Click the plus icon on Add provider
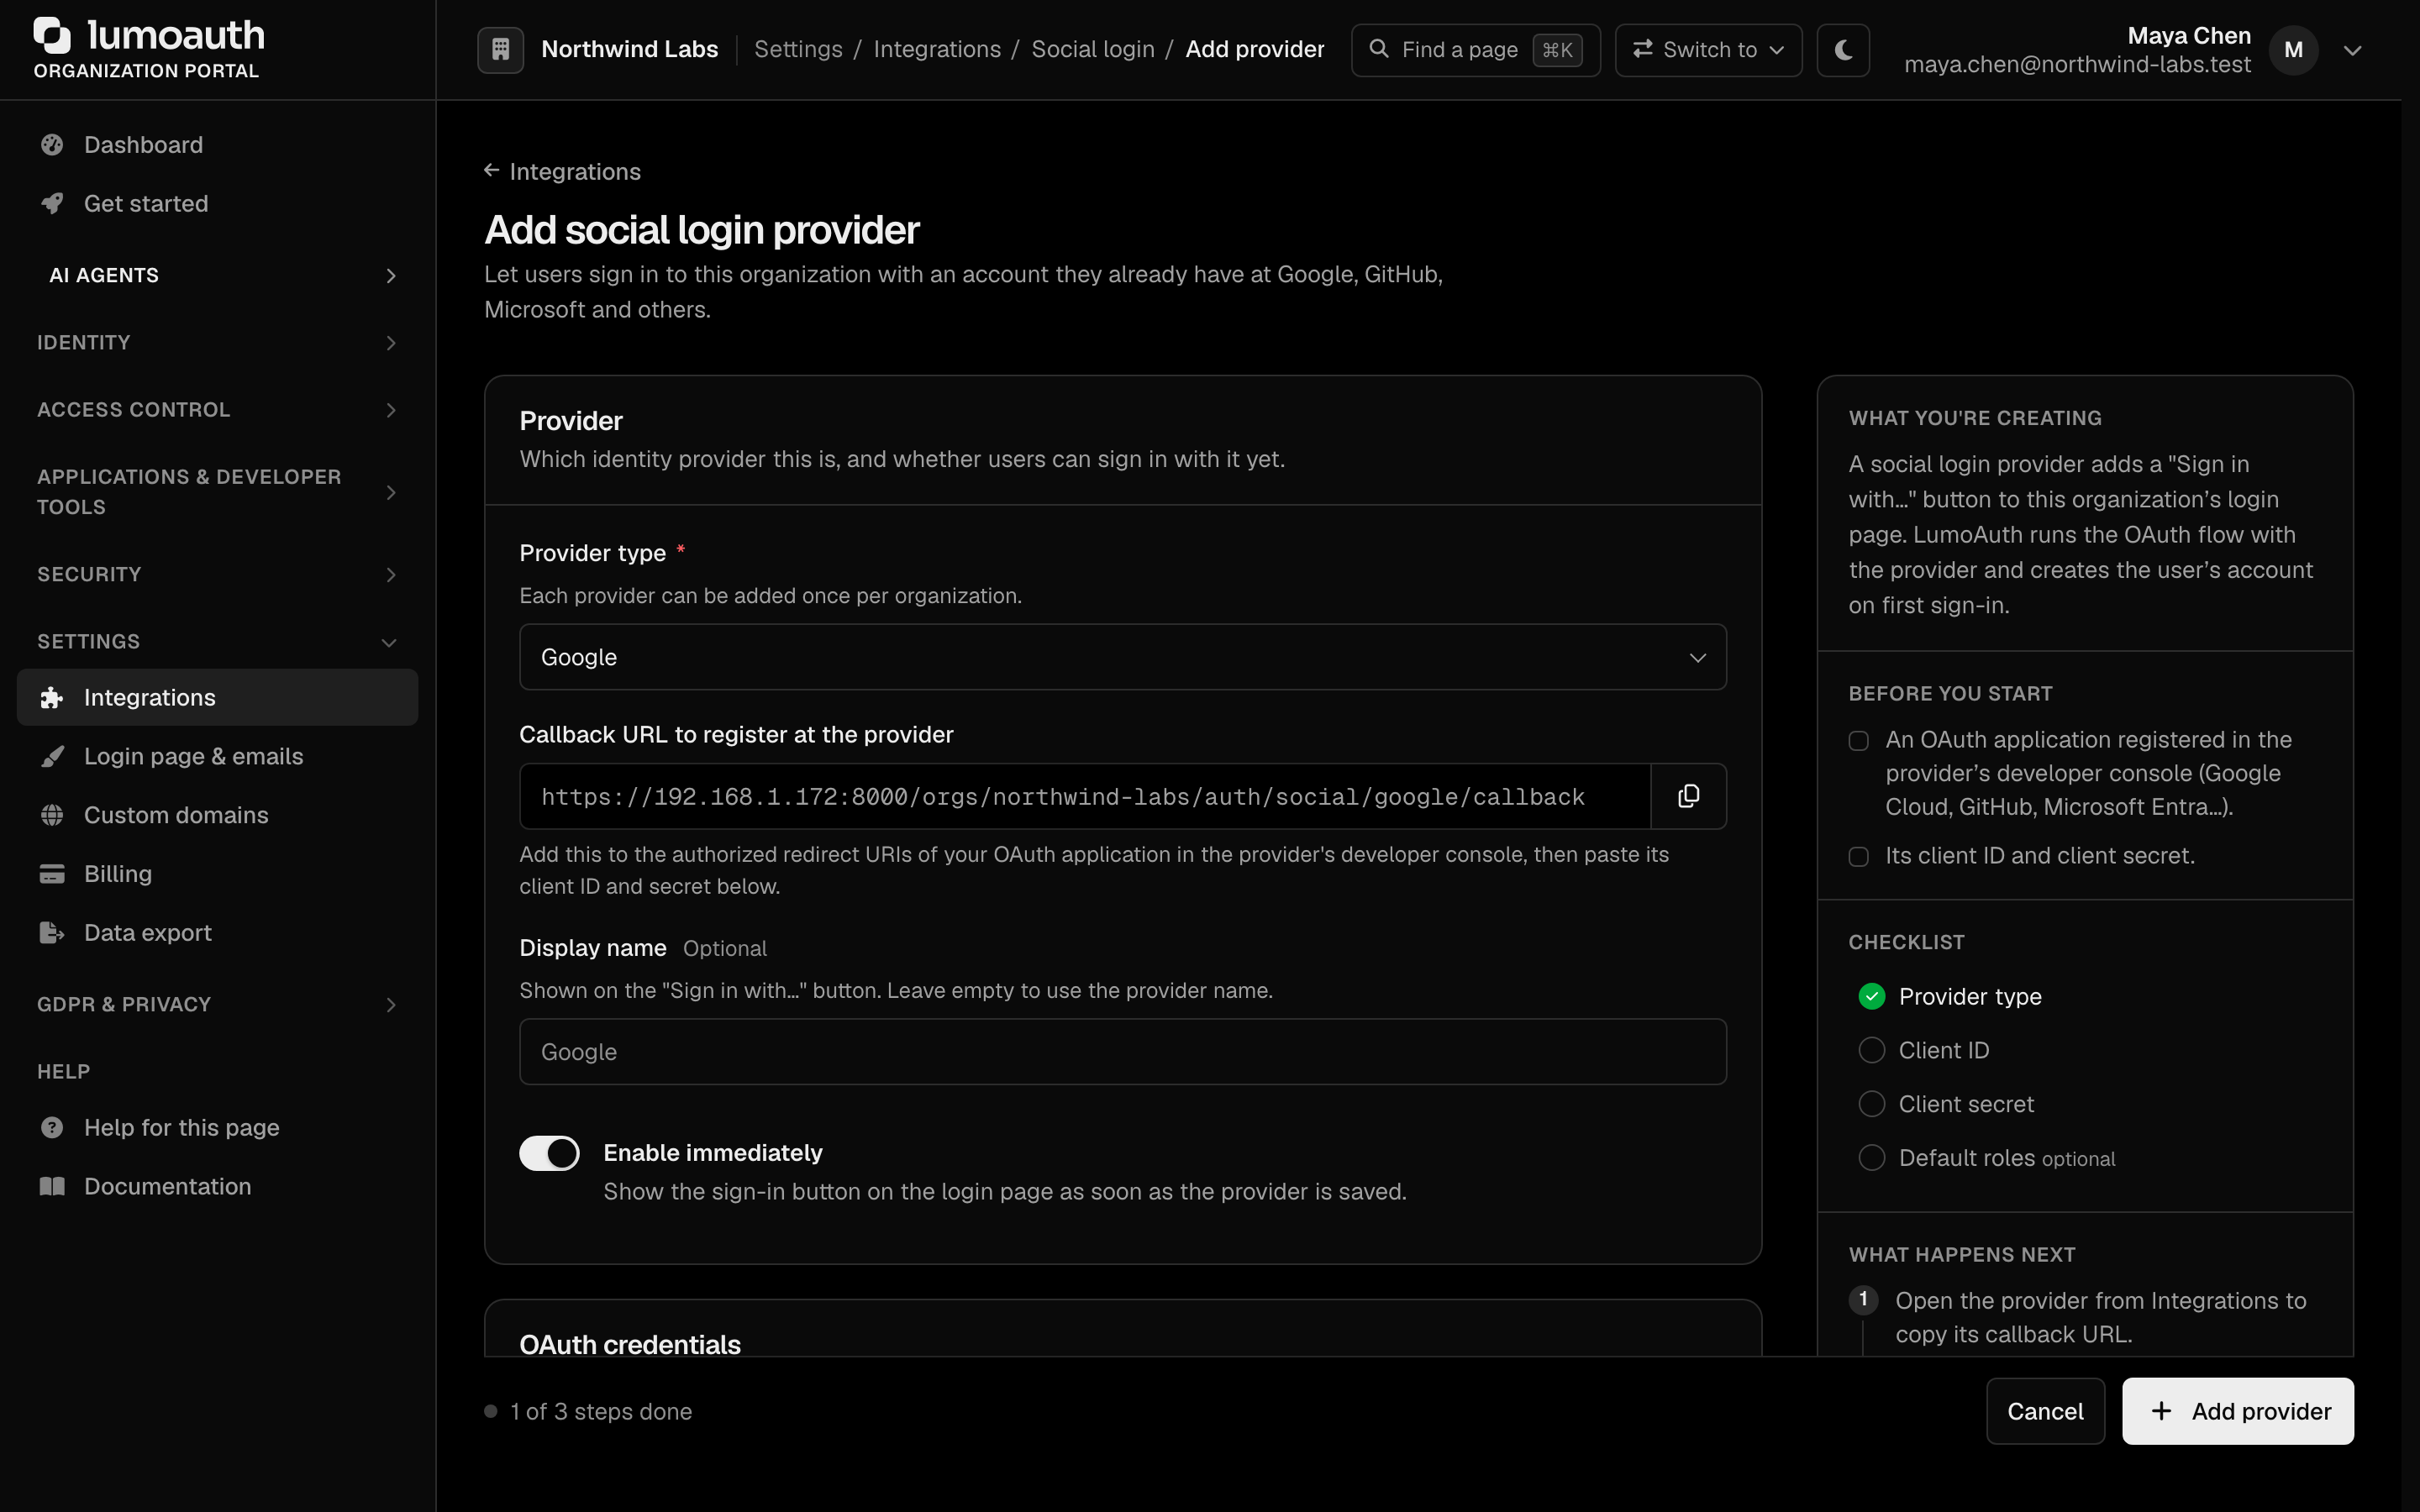This screenshot has height=1512, width=2420. 2161,1411
